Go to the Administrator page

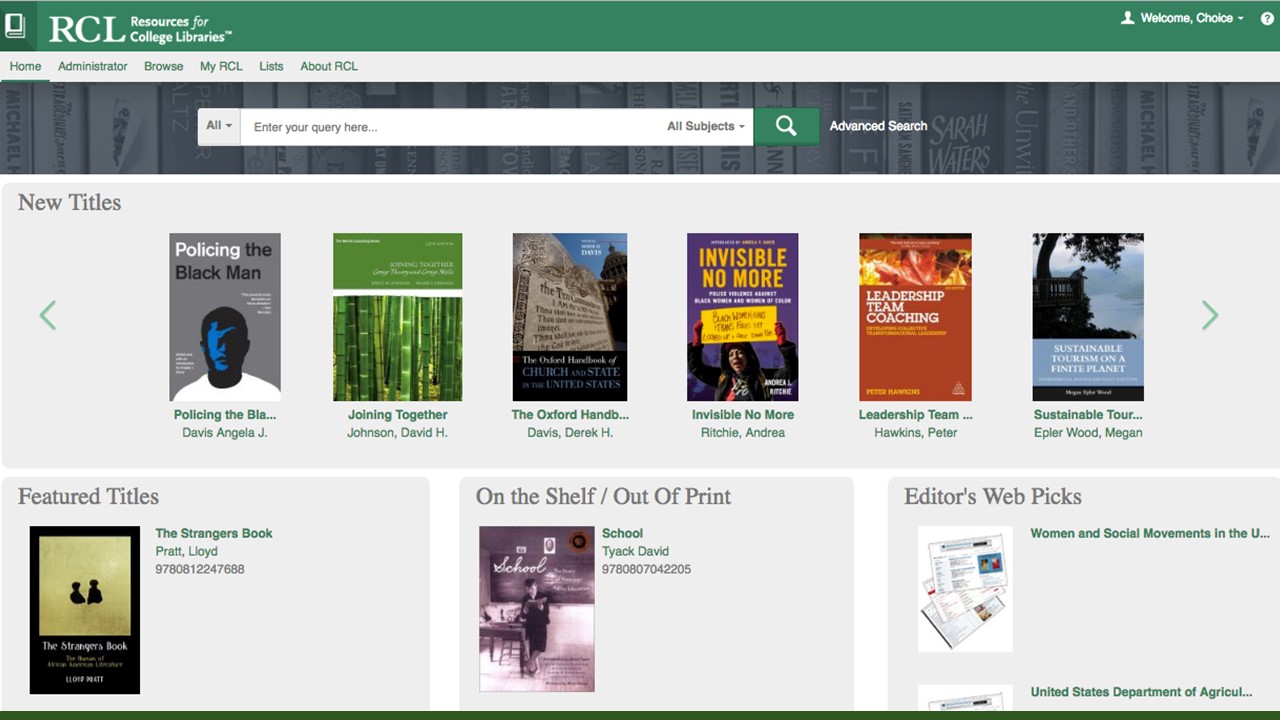click(x=92, y=66)
